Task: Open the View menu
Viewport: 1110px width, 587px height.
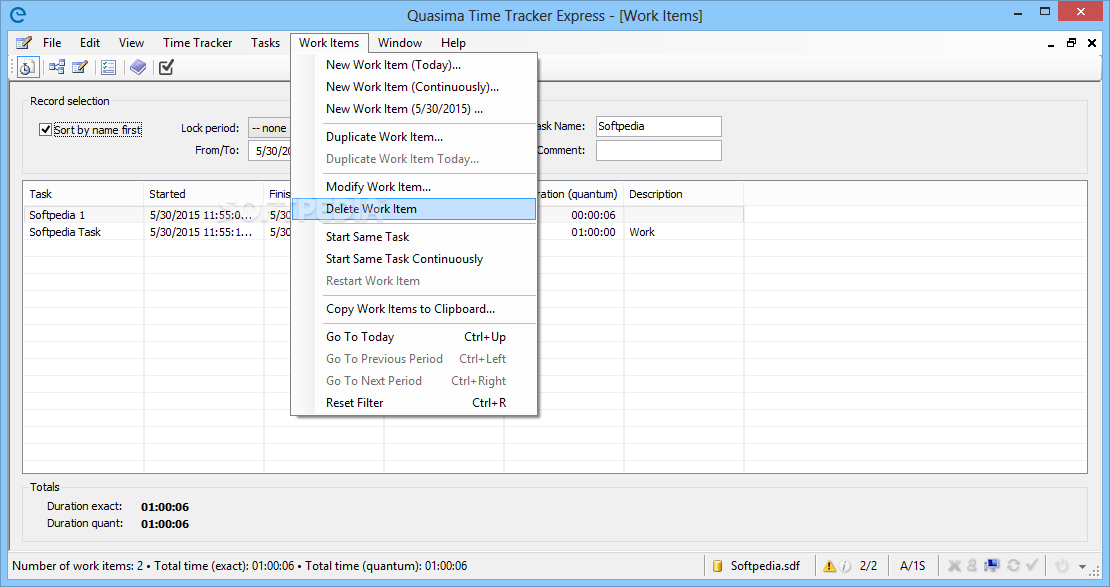Action: tap(131, 42)
